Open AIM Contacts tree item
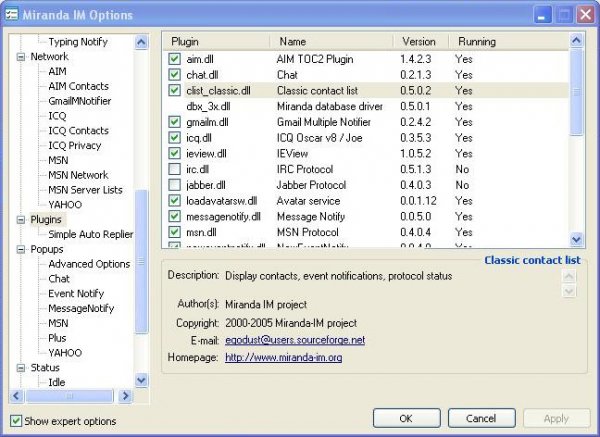The width and height of the screenshot is (600, 437). tap(78, 86)
